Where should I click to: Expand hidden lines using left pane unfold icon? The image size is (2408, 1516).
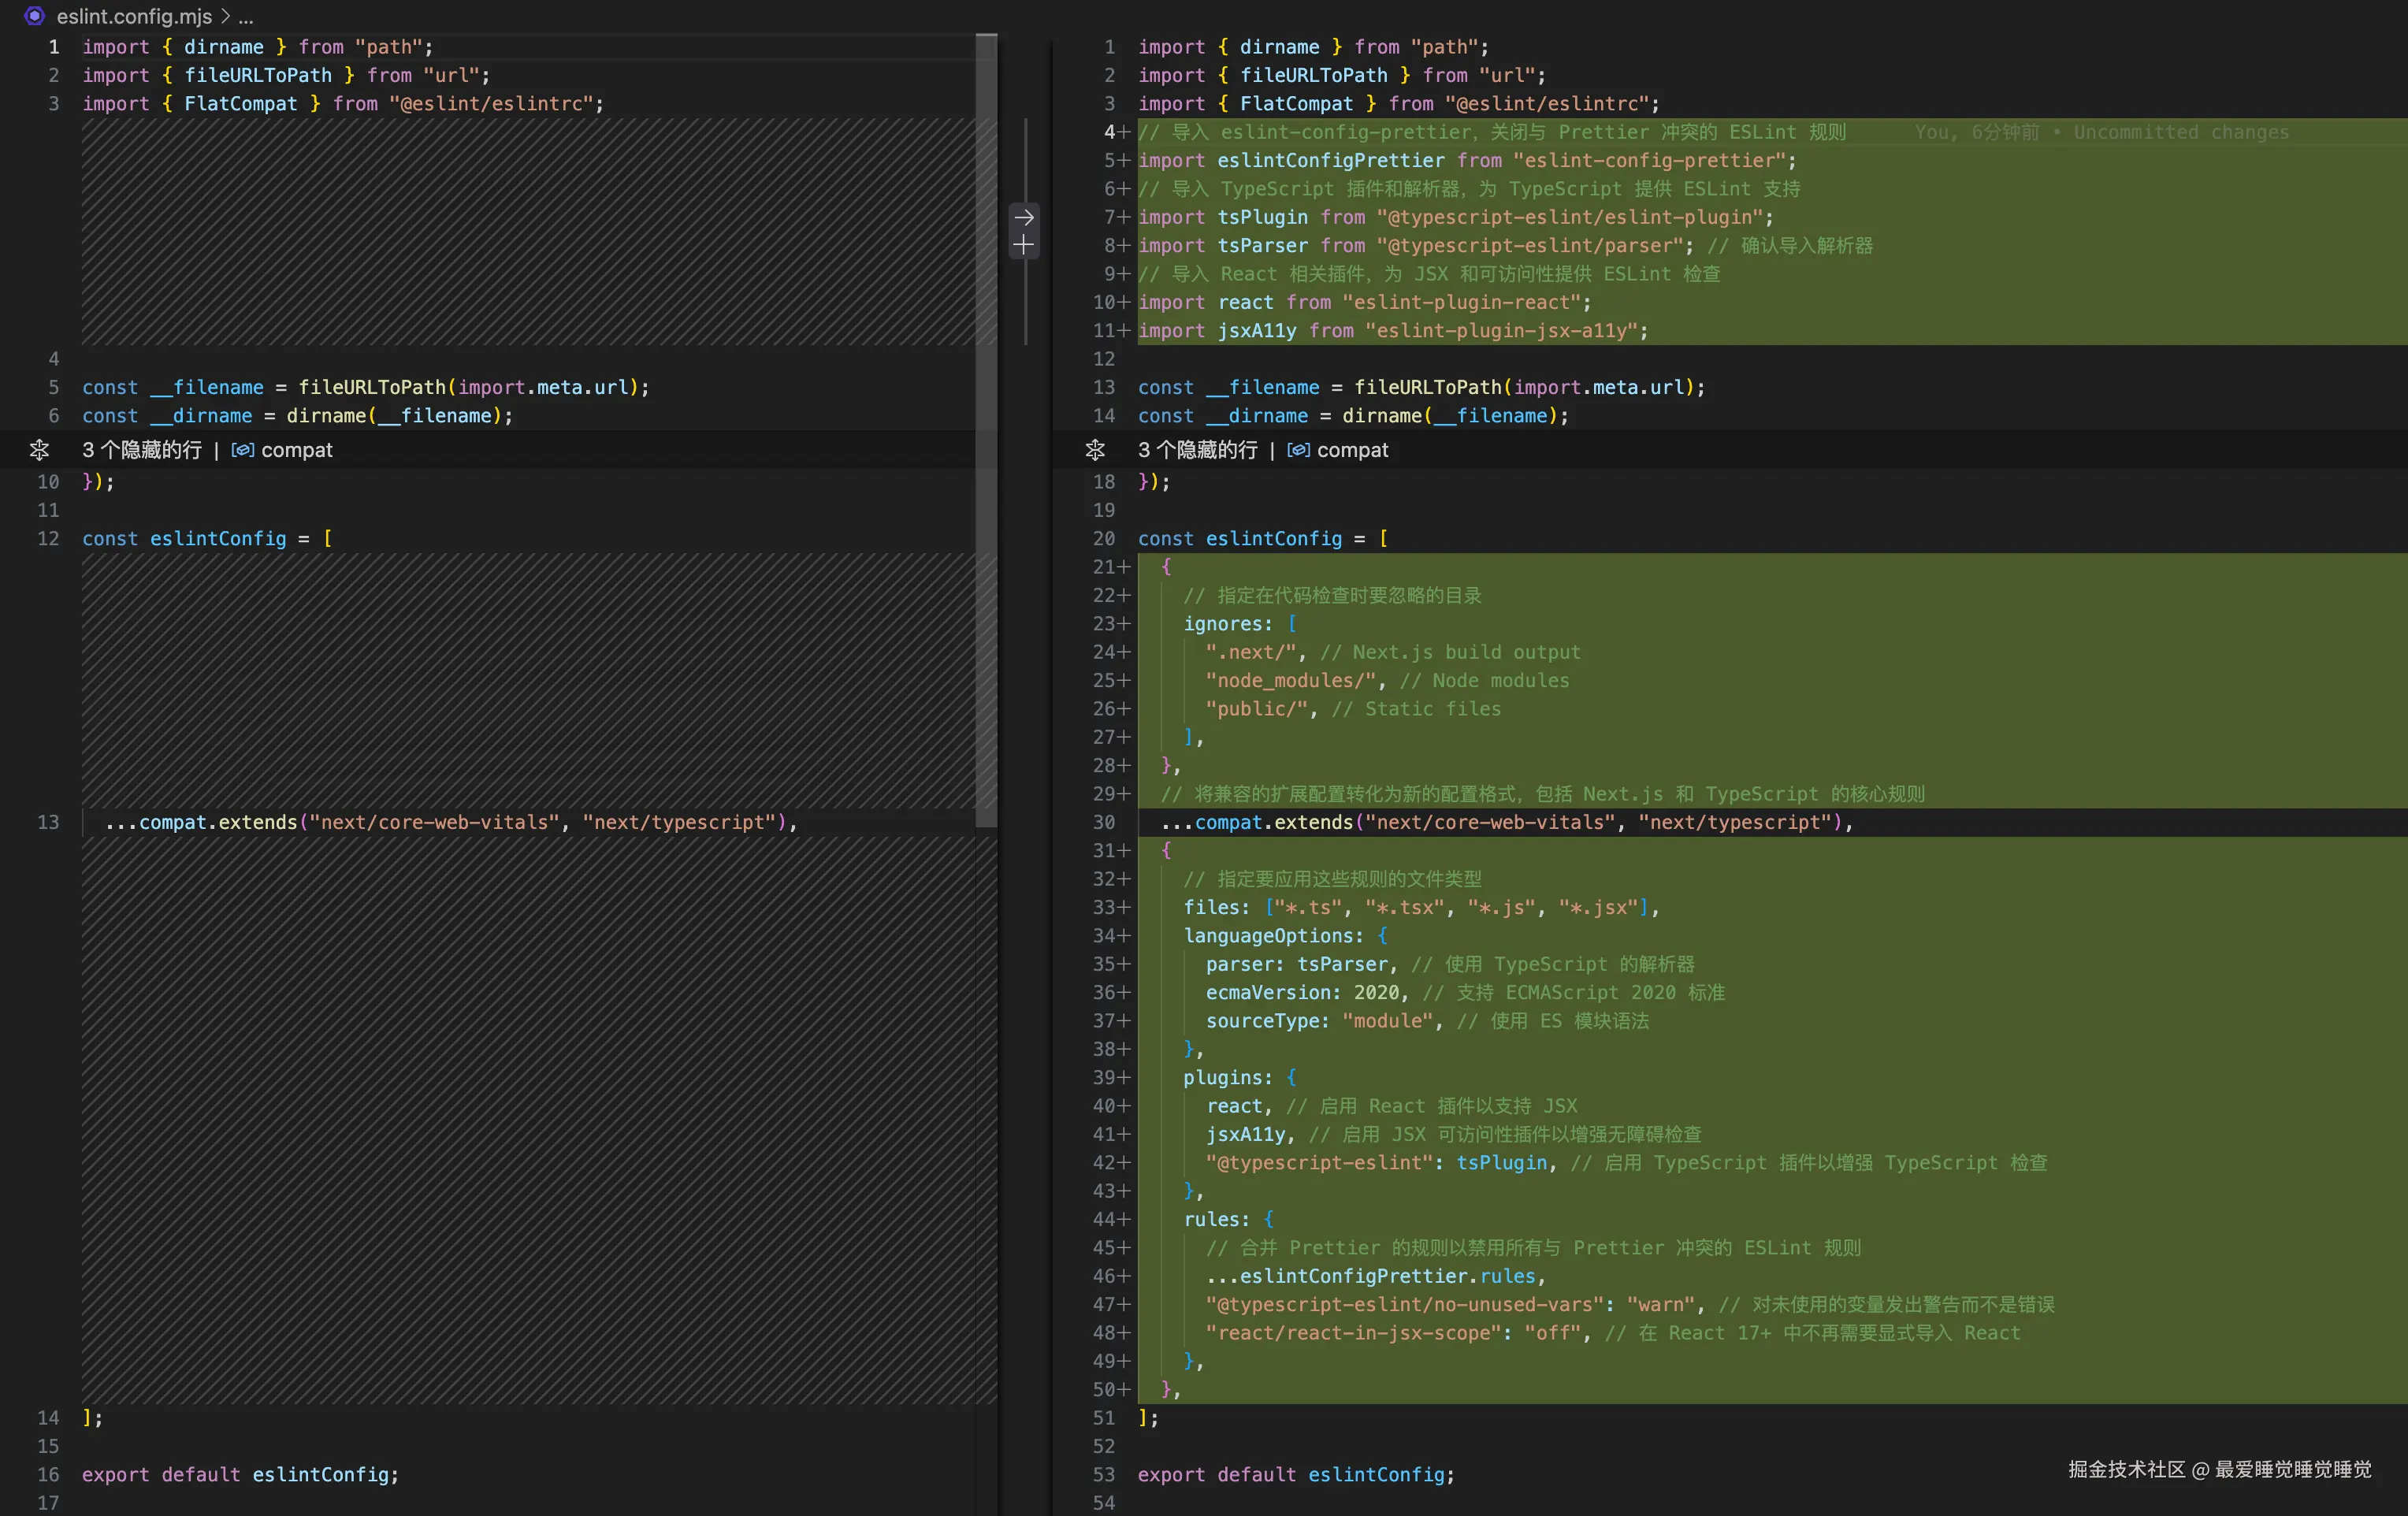pos(39,450)
